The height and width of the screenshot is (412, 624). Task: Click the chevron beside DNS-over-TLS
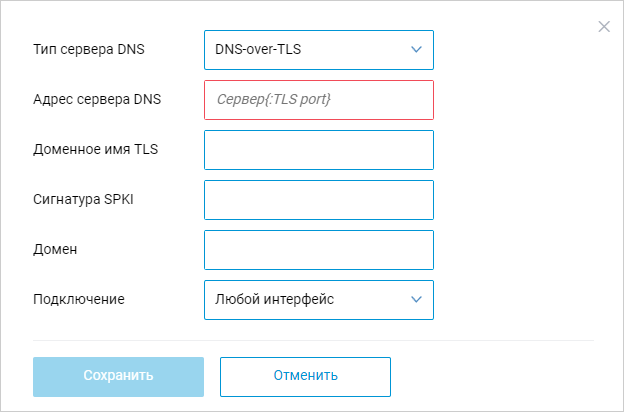[x=417, y=49]
